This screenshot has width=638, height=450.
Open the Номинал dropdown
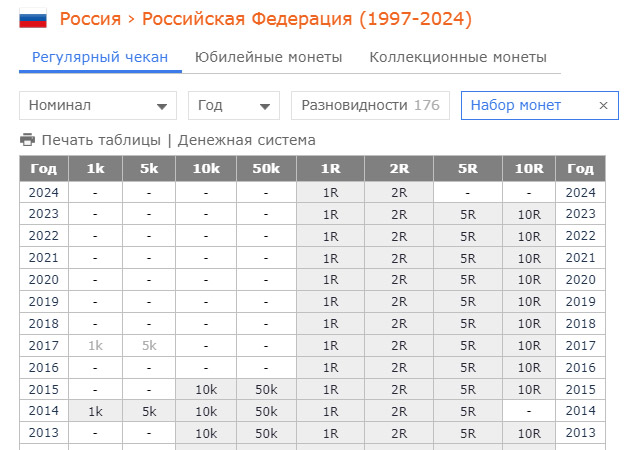[97, 105]
